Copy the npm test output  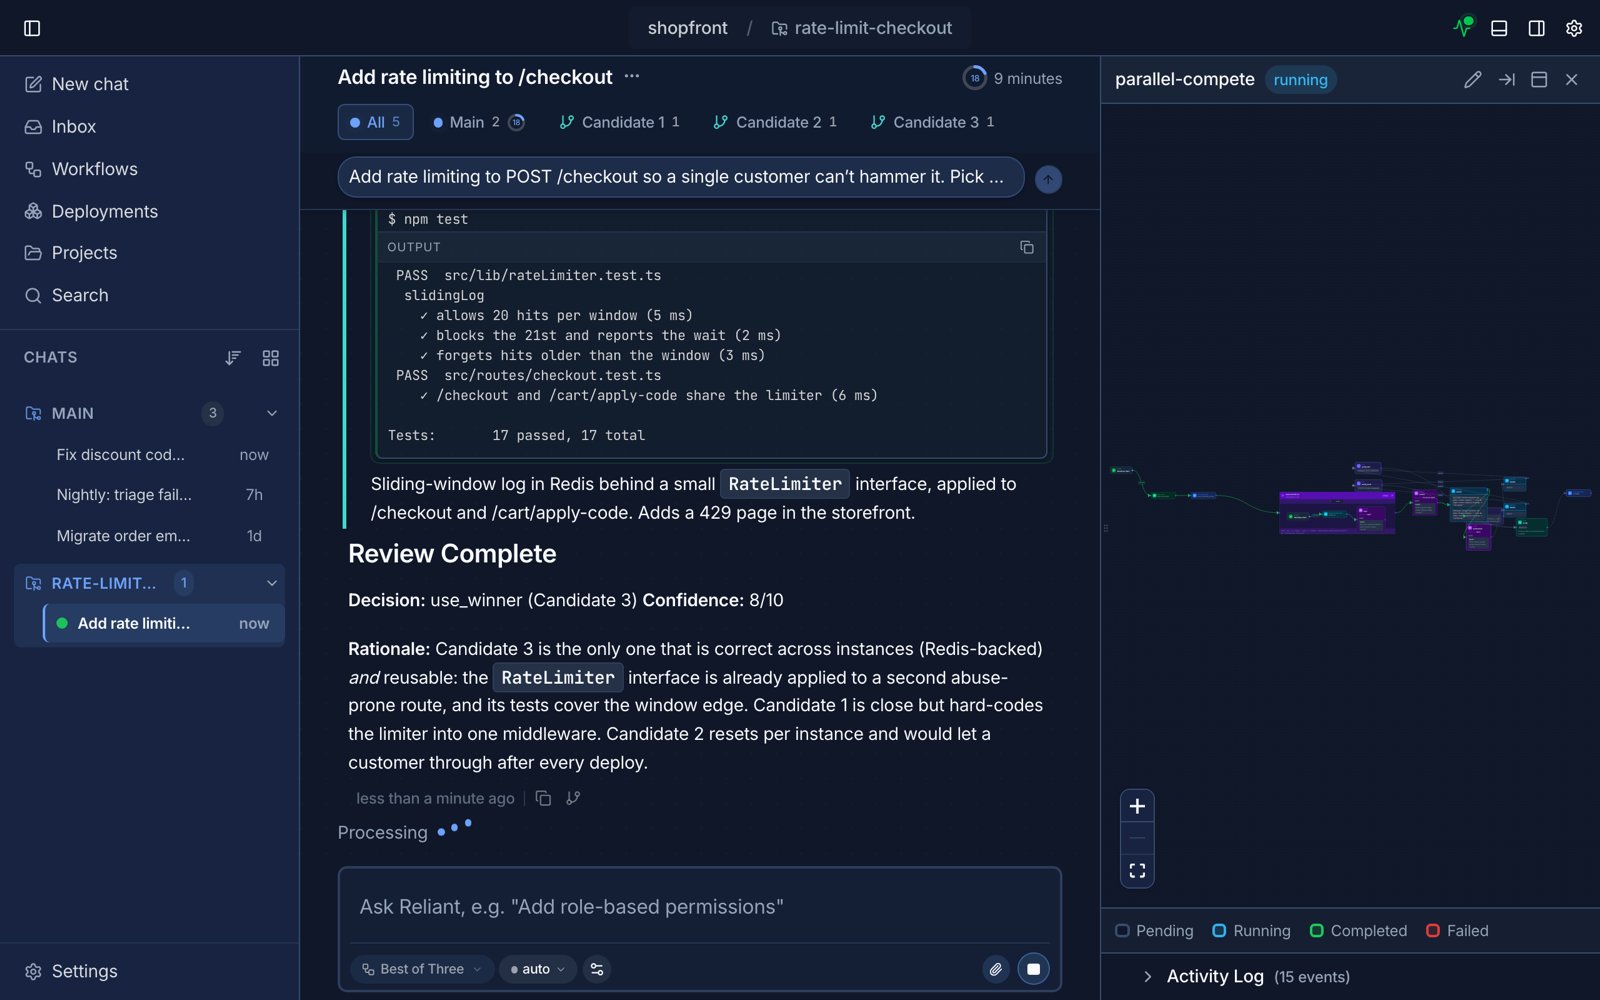(1026, 247)
